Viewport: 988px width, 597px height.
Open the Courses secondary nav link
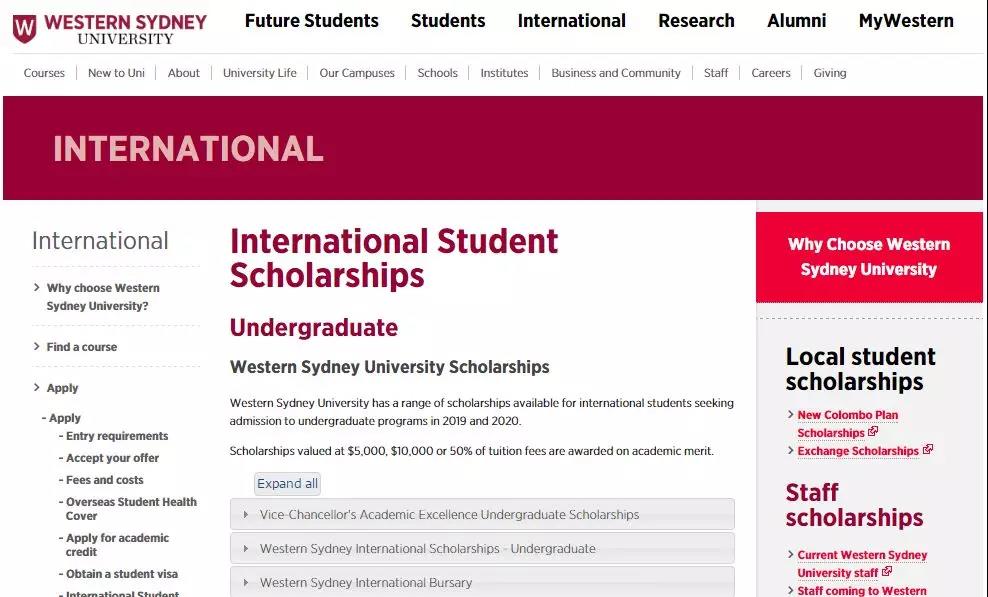(44, 73)
